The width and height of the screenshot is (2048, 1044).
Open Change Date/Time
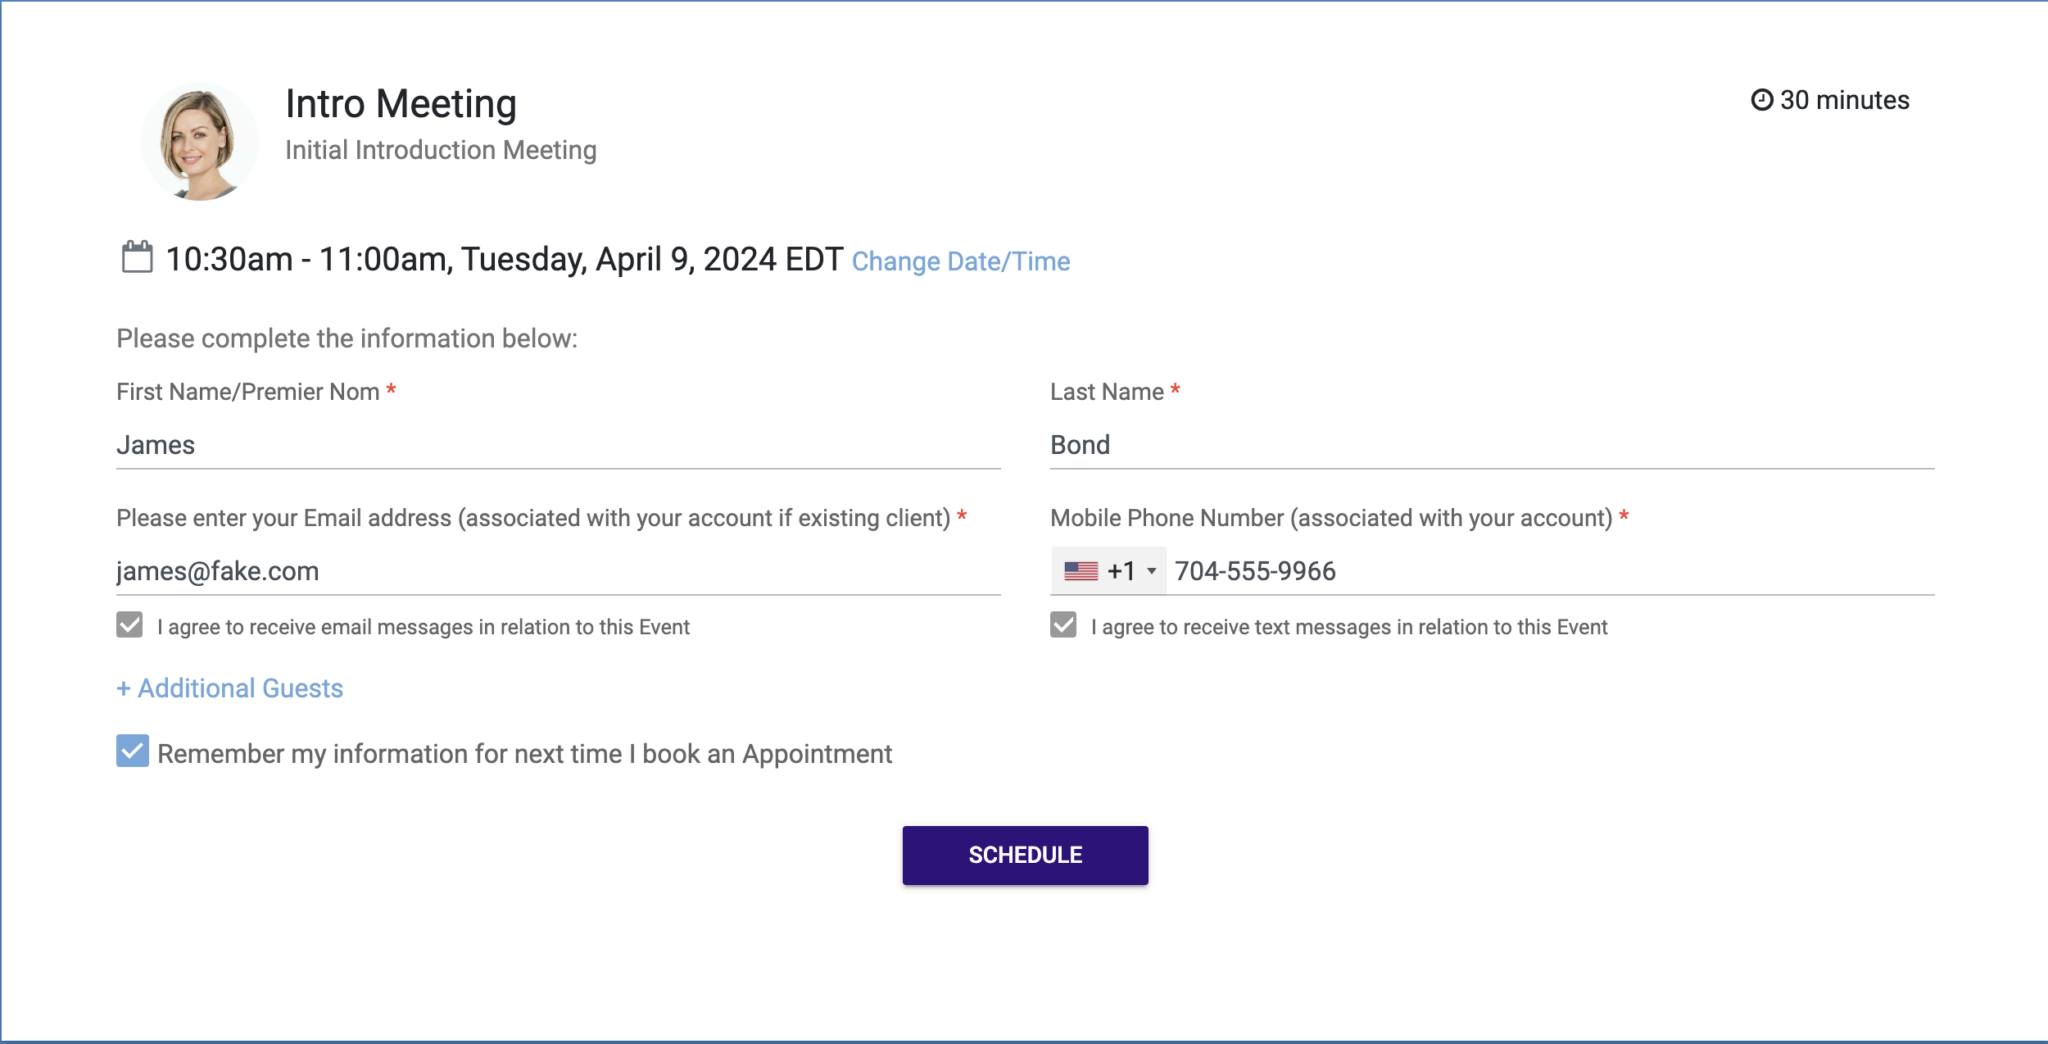tap(960, 261)
